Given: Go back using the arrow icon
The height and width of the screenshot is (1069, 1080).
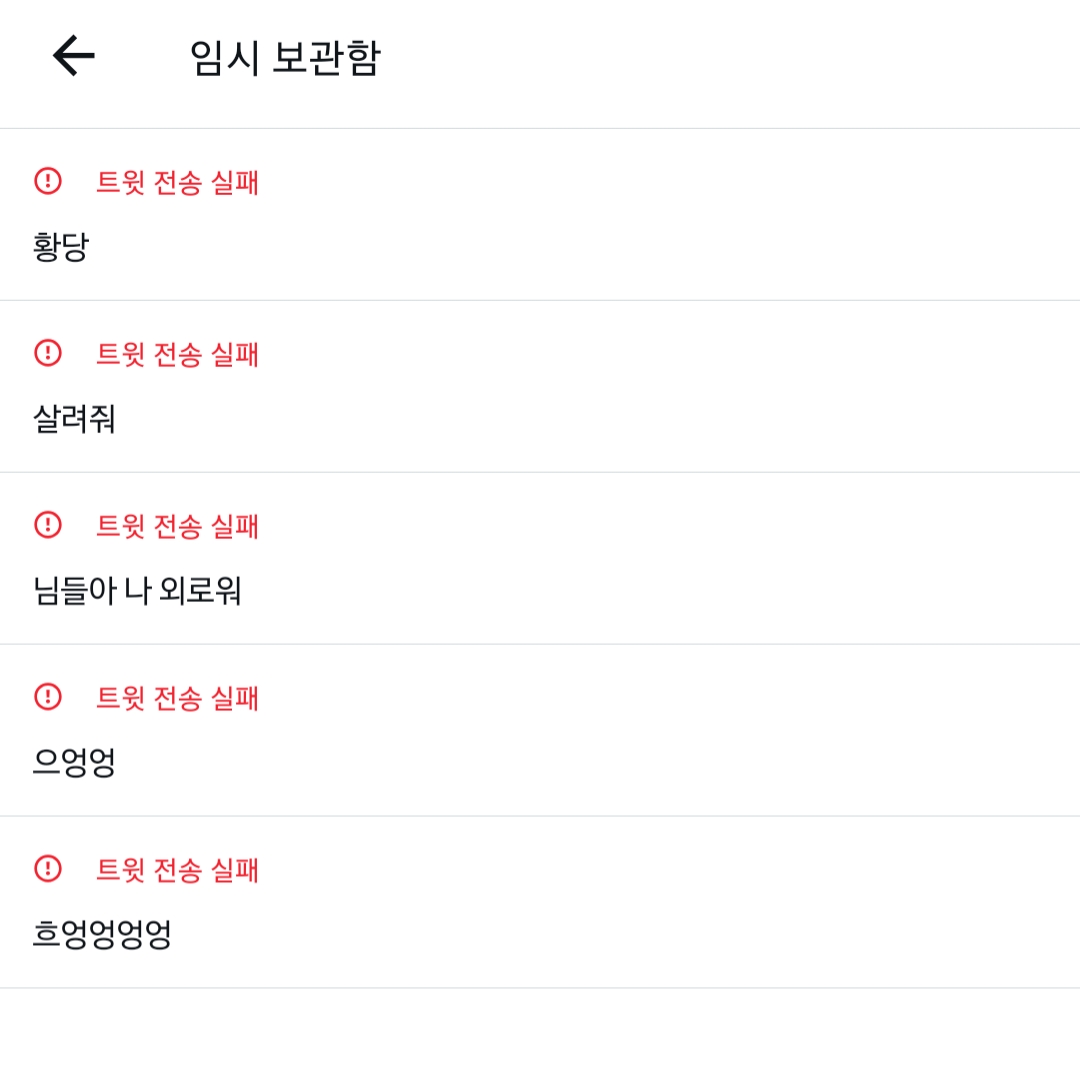Looking at the screenshot, I should pos(74,56).
